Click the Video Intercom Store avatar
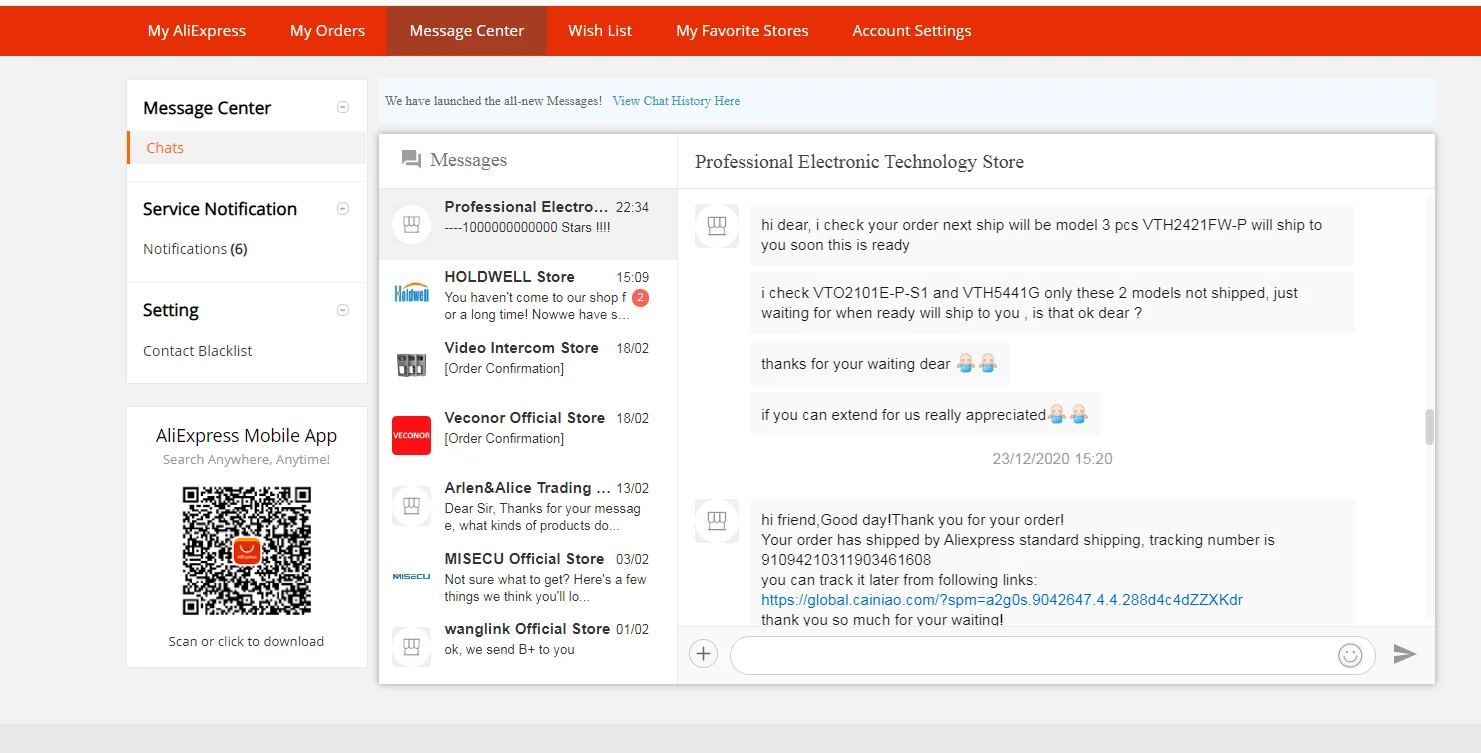Screen dimensions: 1481x753 point(411,365)
